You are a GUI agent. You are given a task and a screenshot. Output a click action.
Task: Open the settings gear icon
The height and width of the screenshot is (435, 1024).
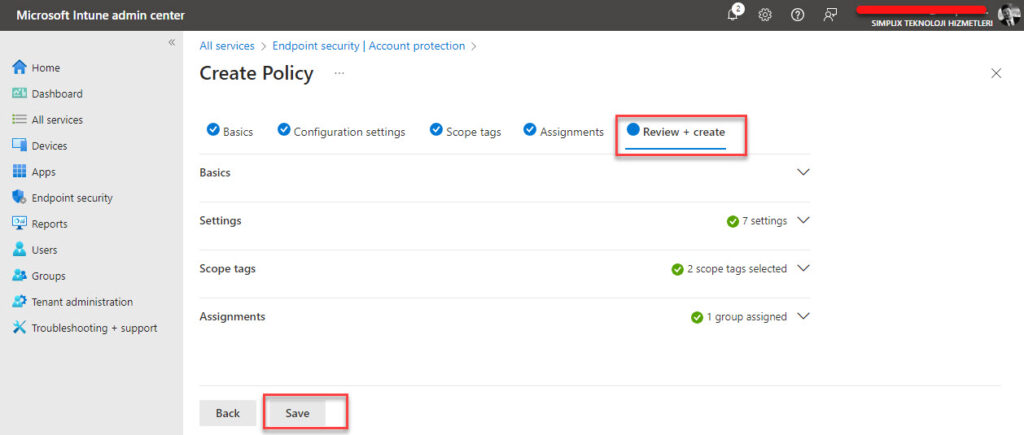click(x=765, y=15)
